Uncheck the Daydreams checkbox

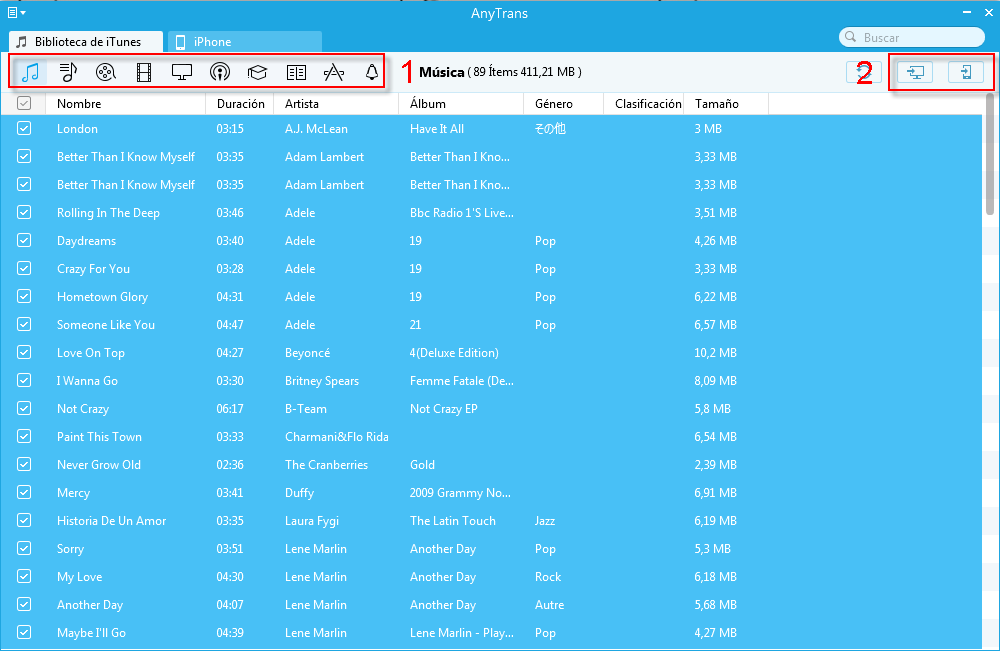click(x=24, y=240)
